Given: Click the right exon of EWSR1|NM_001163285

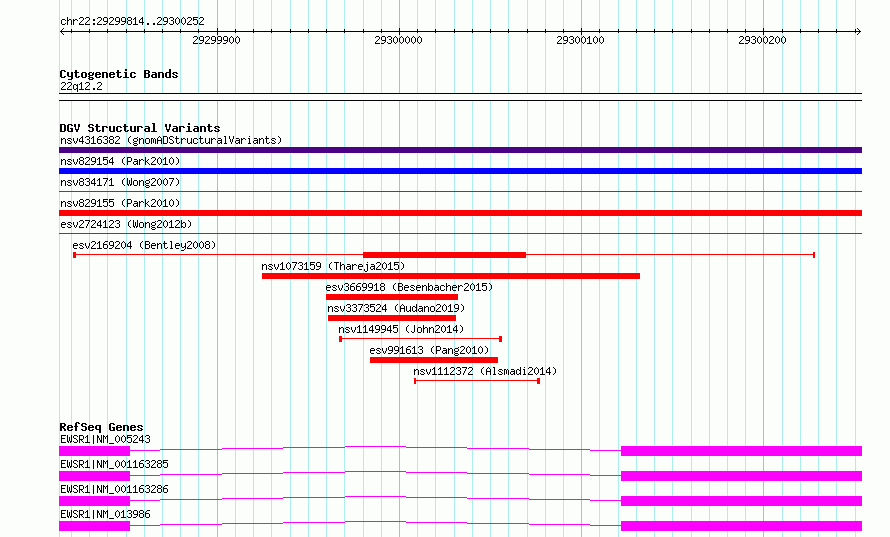Looking at the screenshot, I should pyautogui.click(x=741, y=476).
